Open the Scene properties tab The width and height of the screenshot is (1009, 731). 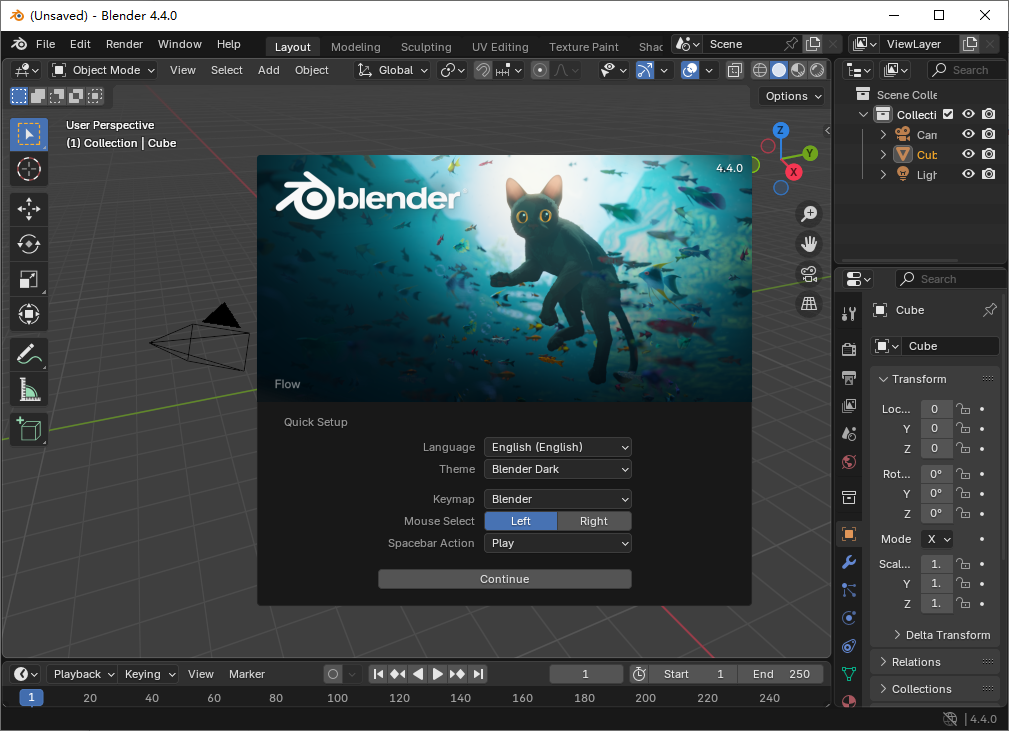pos(849,434)
